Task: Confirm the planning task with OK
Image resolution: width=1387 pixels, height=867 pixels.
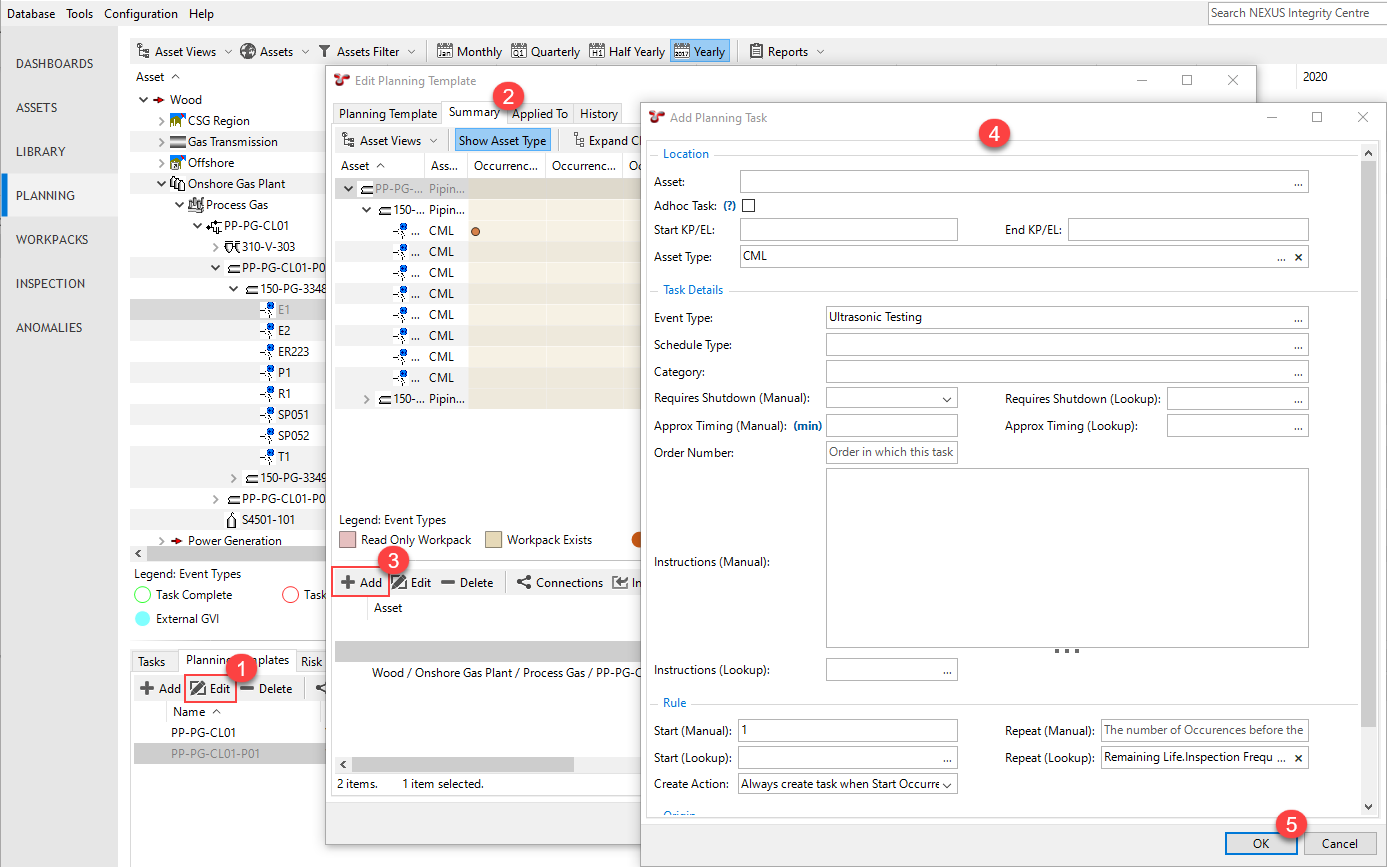Action: [1261, 843]
